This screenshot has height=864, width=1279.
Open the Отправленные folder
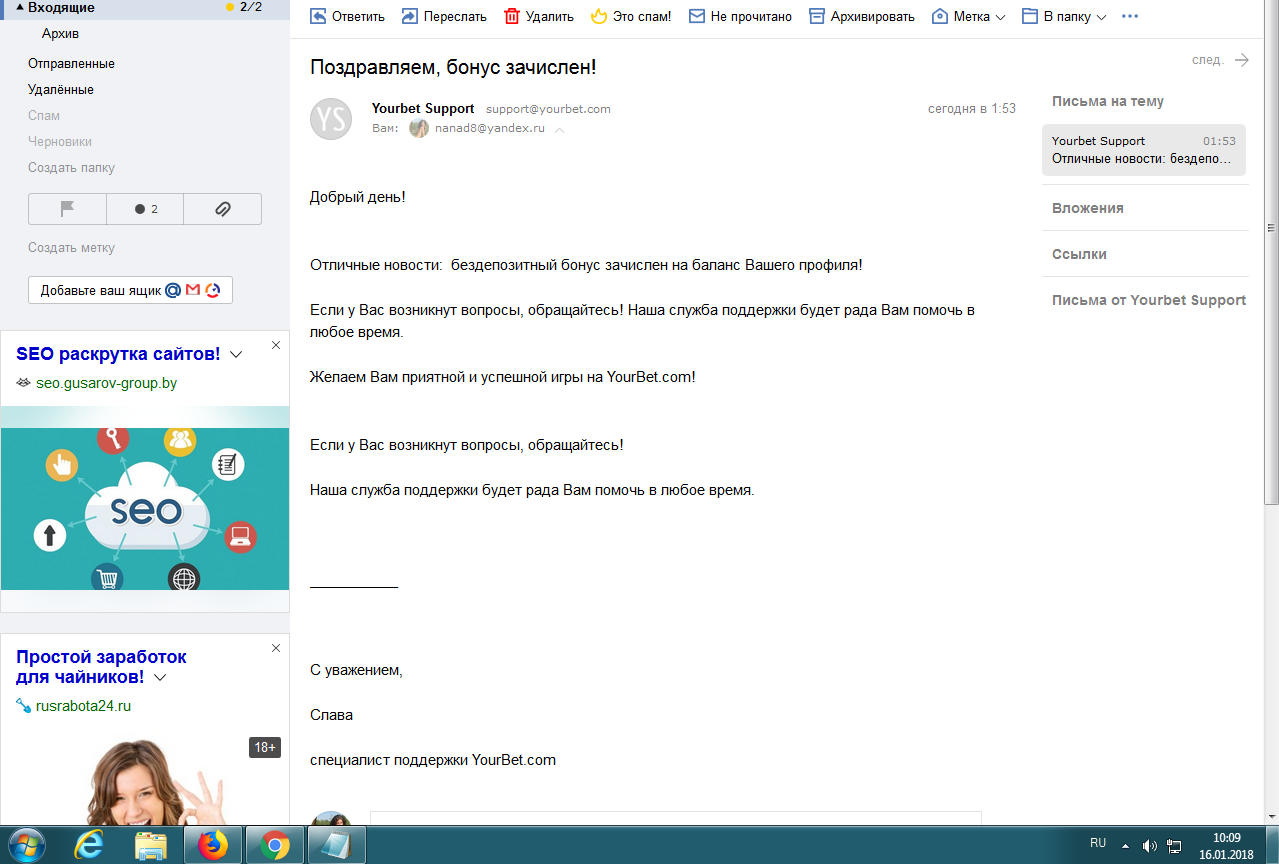click(x=71, y=63)
